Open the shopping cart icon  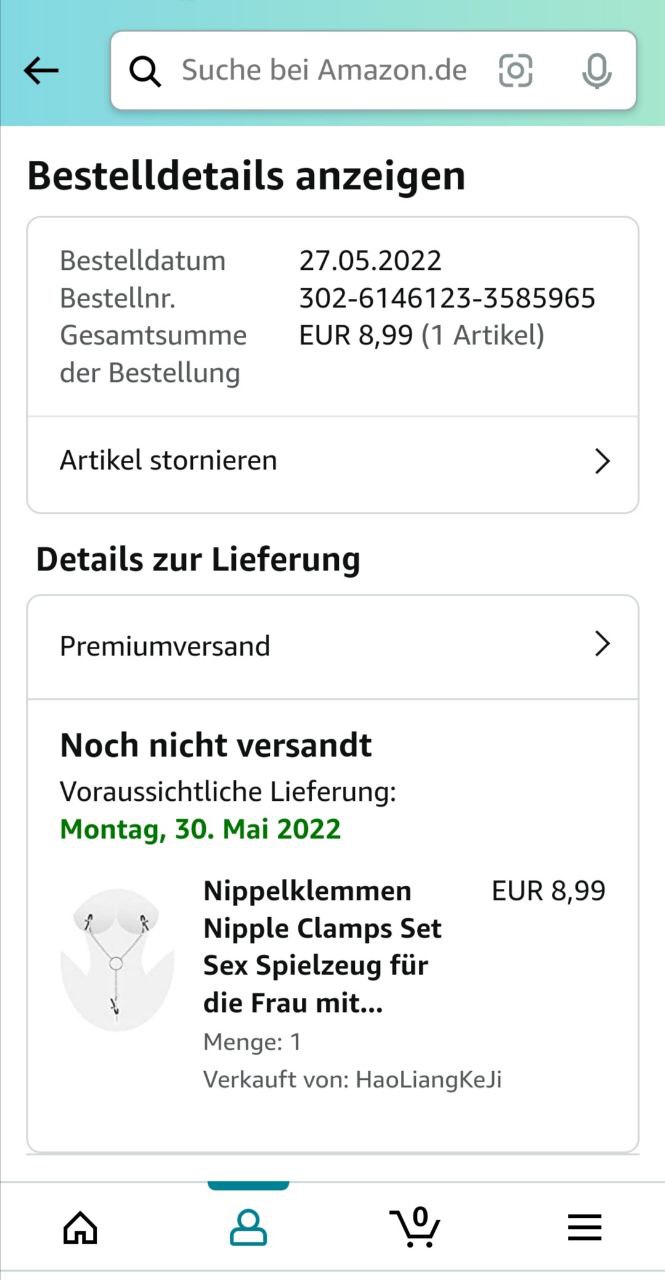pos(415,1226)
